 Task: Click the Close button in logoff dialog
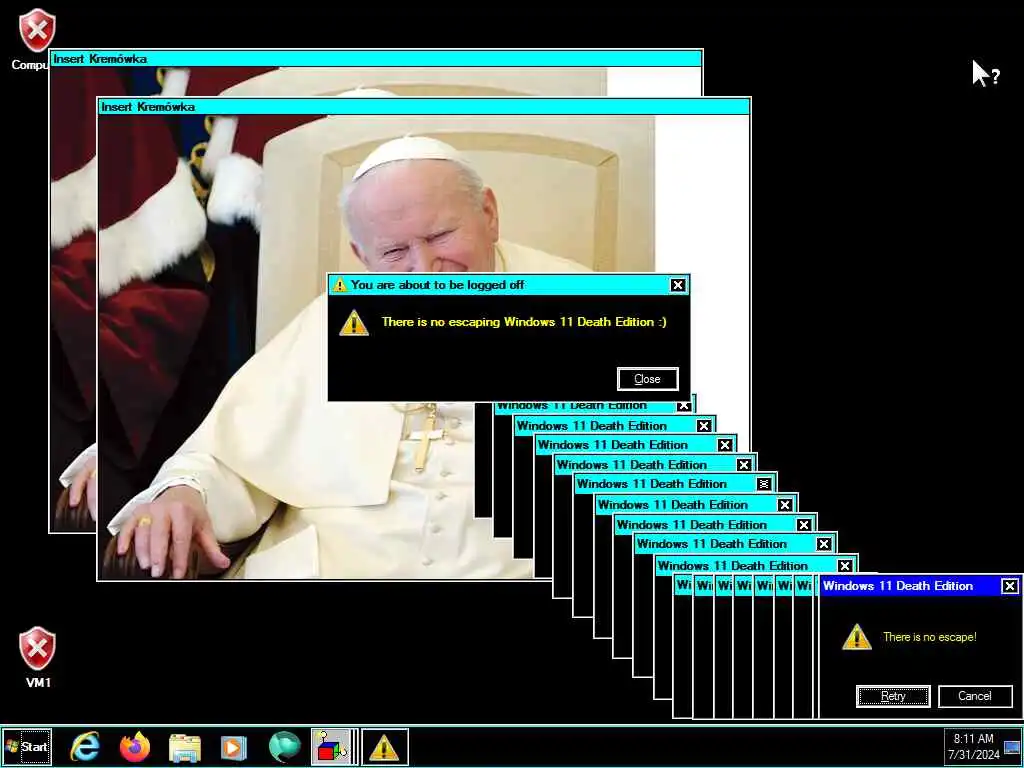pyautogui.click(x=647, y=379)
